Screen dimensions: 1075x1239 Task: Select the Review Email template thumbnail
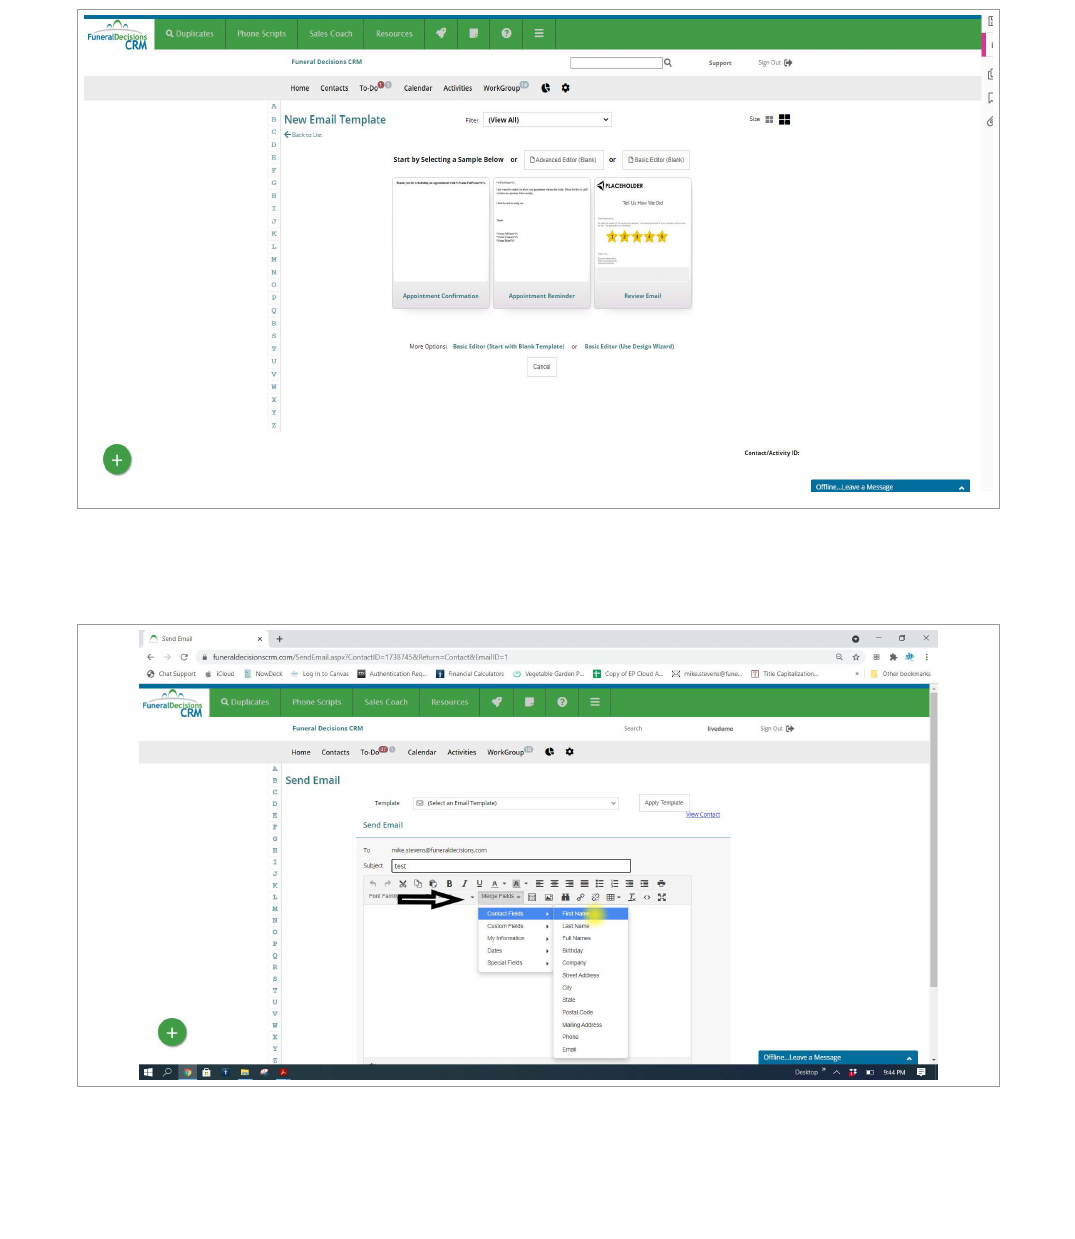coord(642,242)
